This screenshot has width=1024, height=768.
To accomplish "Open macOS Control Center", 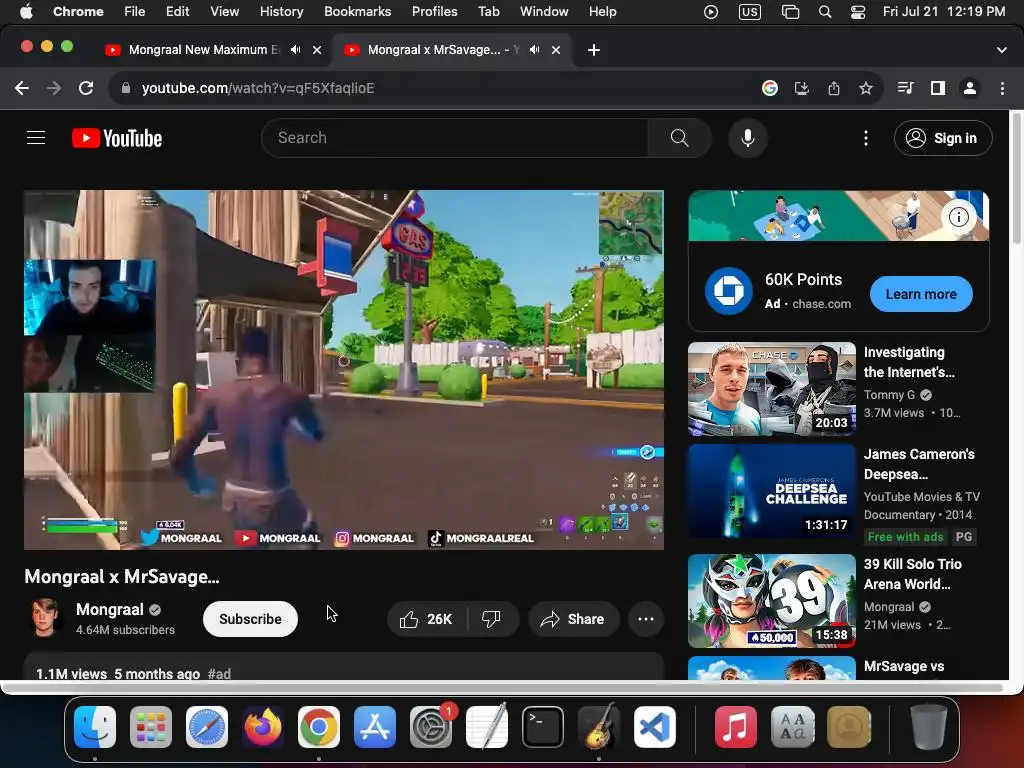I will (x=857, y=12).
